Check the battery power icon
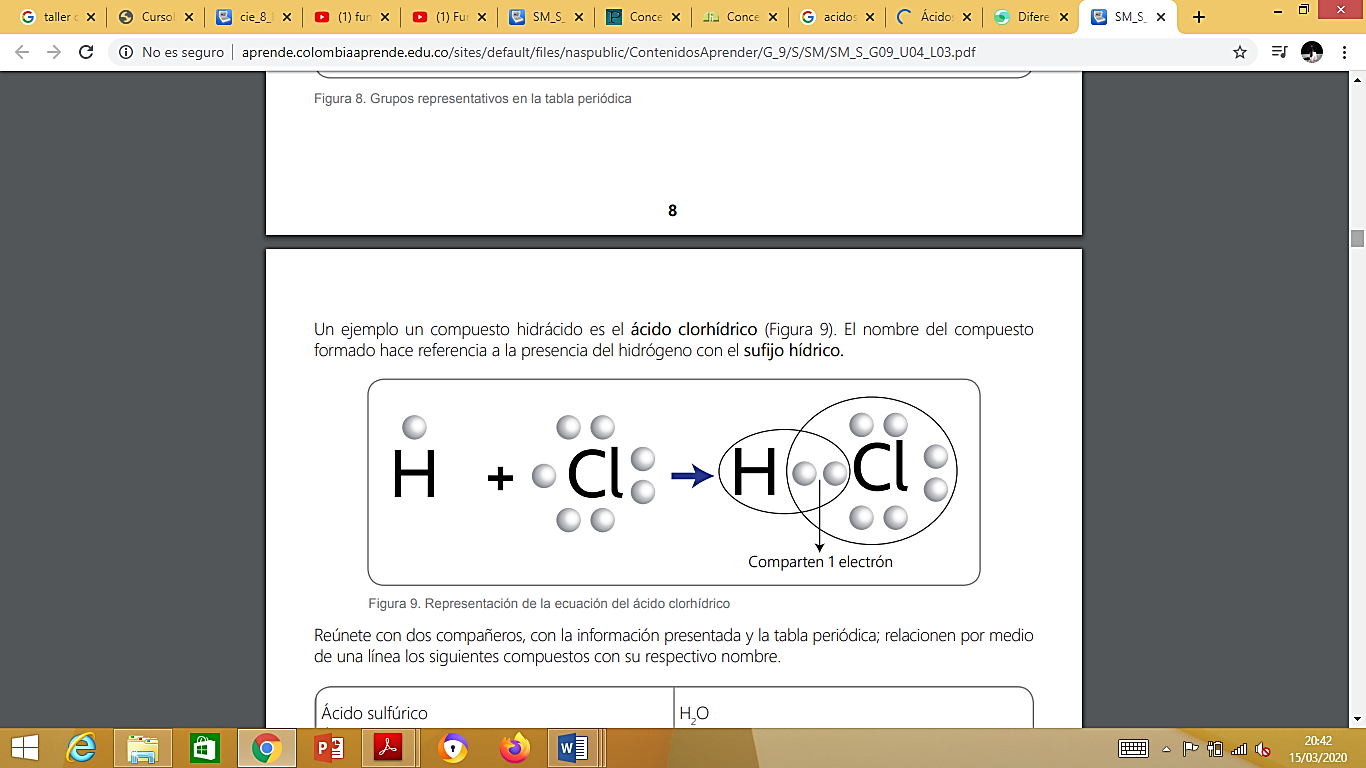The height and width of the screenshot is (768, 1366). [x=1215, y=748]
